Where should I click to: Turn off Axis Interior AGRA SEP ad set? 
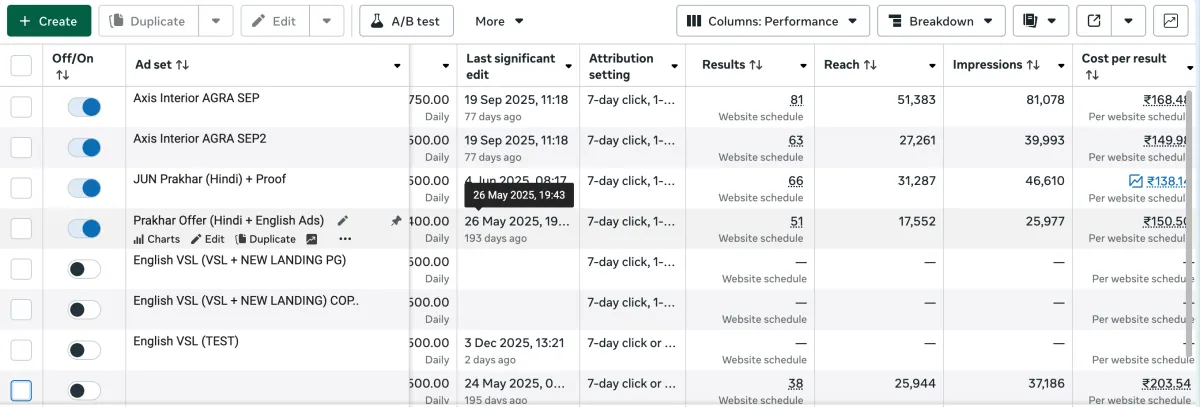point(84,107)
